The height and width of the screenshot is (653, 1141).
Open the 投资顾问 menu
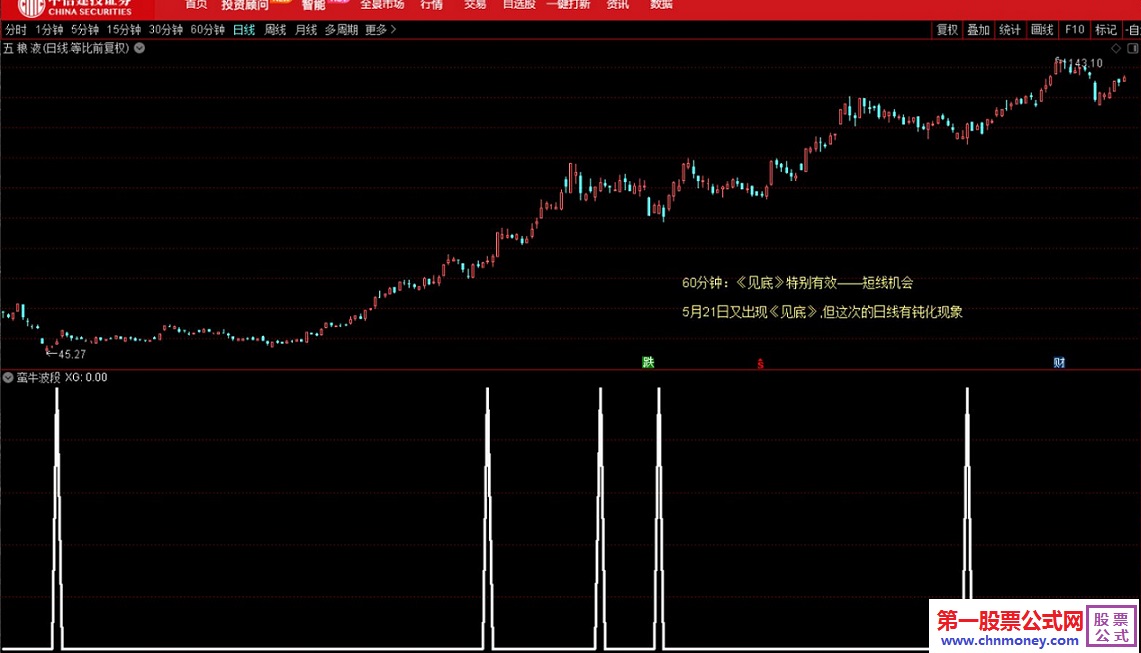[x=245, y=5]
